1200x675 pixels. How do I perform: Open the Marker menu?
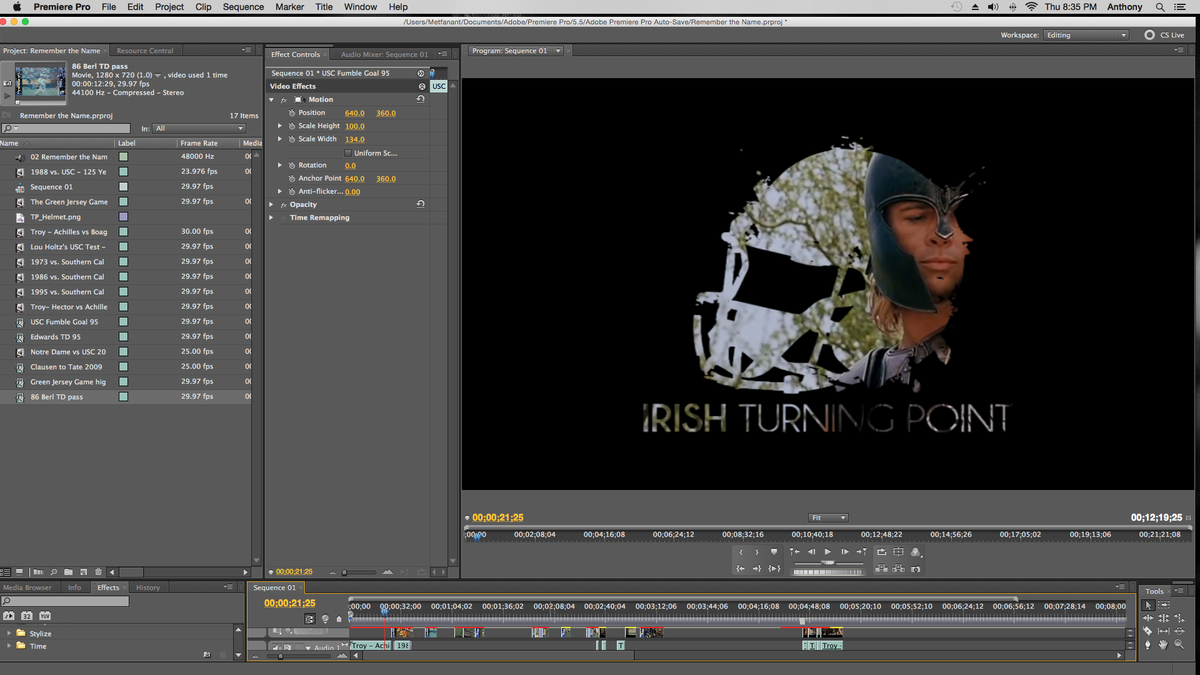[290, 7]
